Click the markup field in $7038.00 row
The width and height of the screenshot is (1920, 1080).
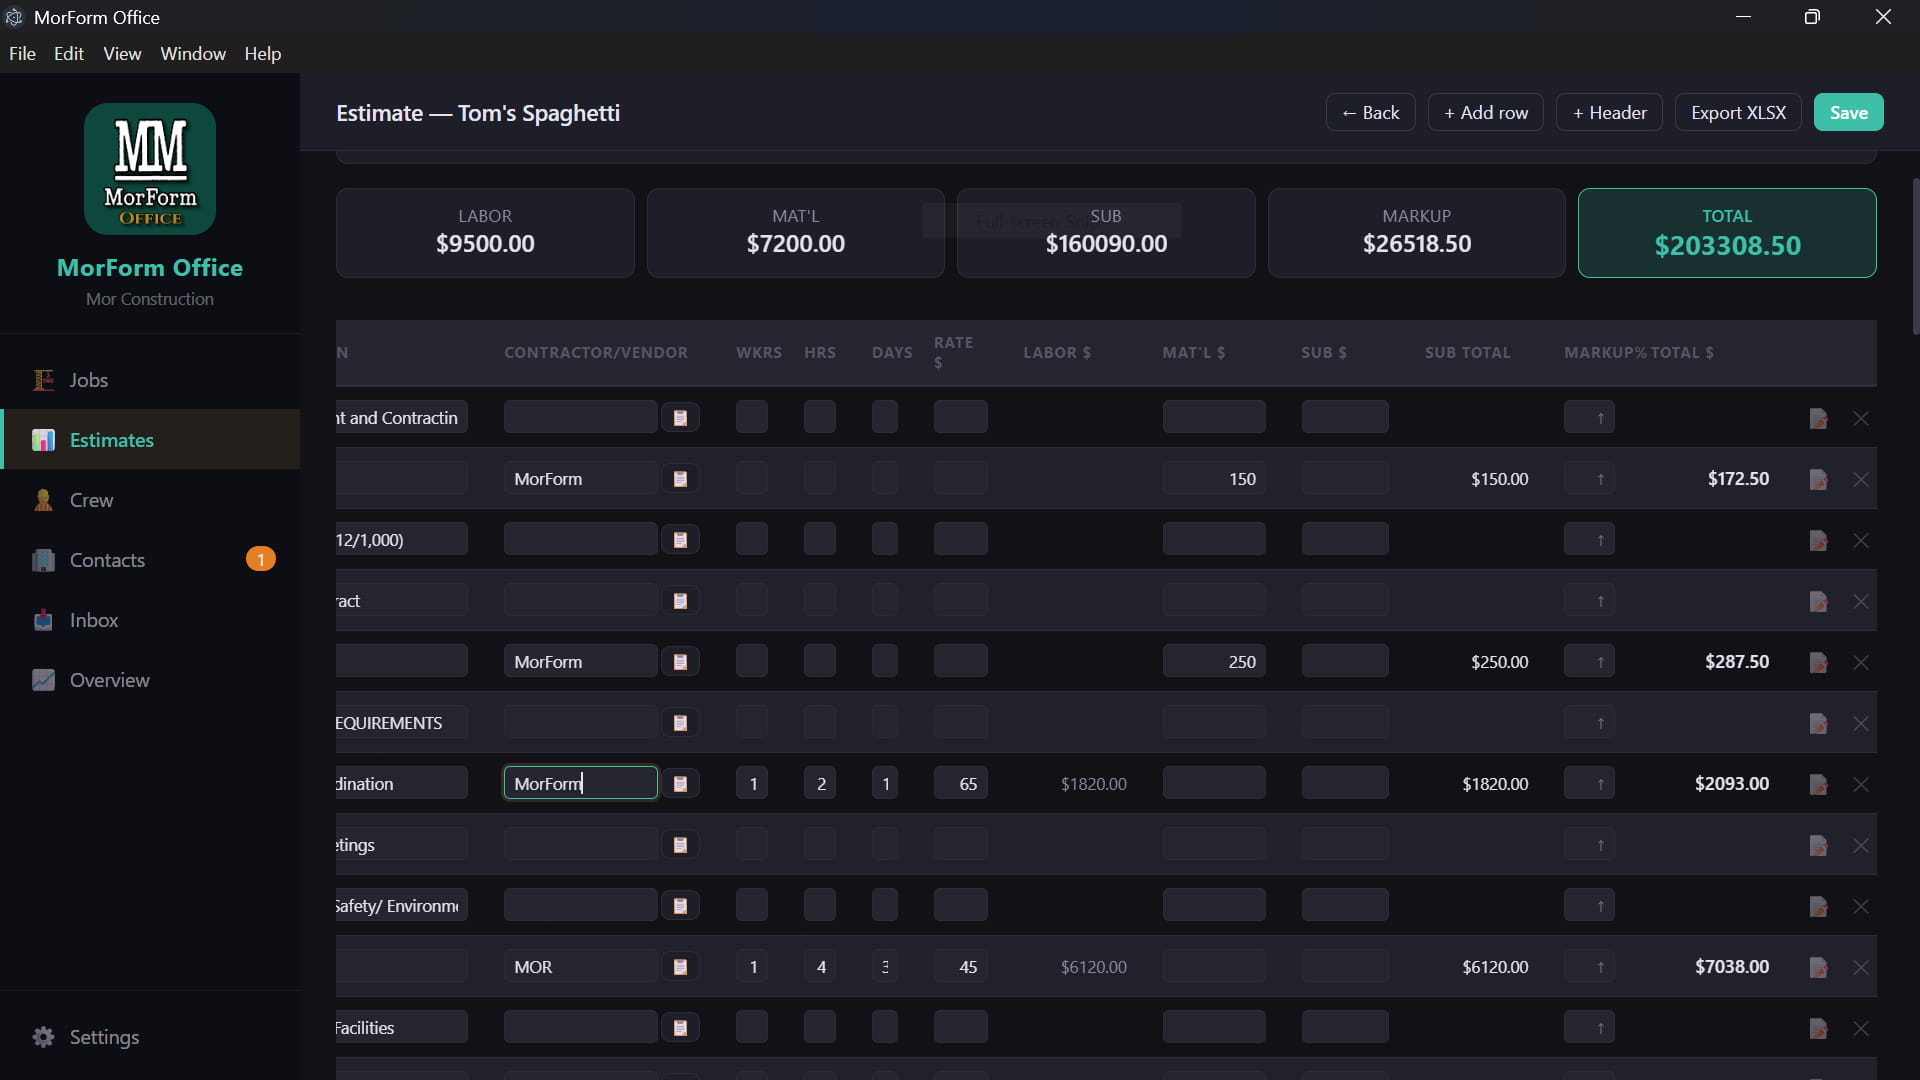pyautogui.click(x=1589, y=967)
